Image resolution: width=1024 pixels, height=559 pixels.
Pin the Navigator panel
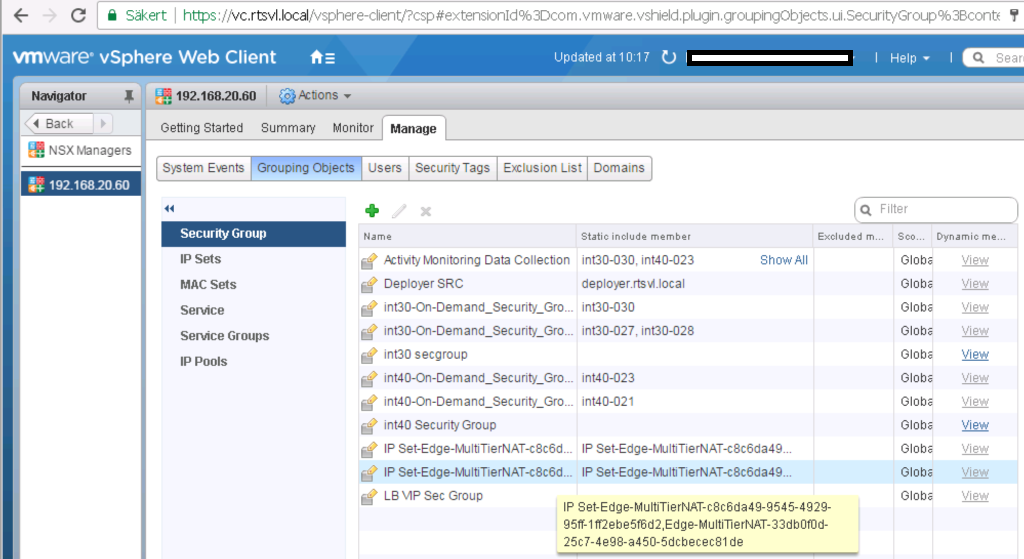(129, 96)
